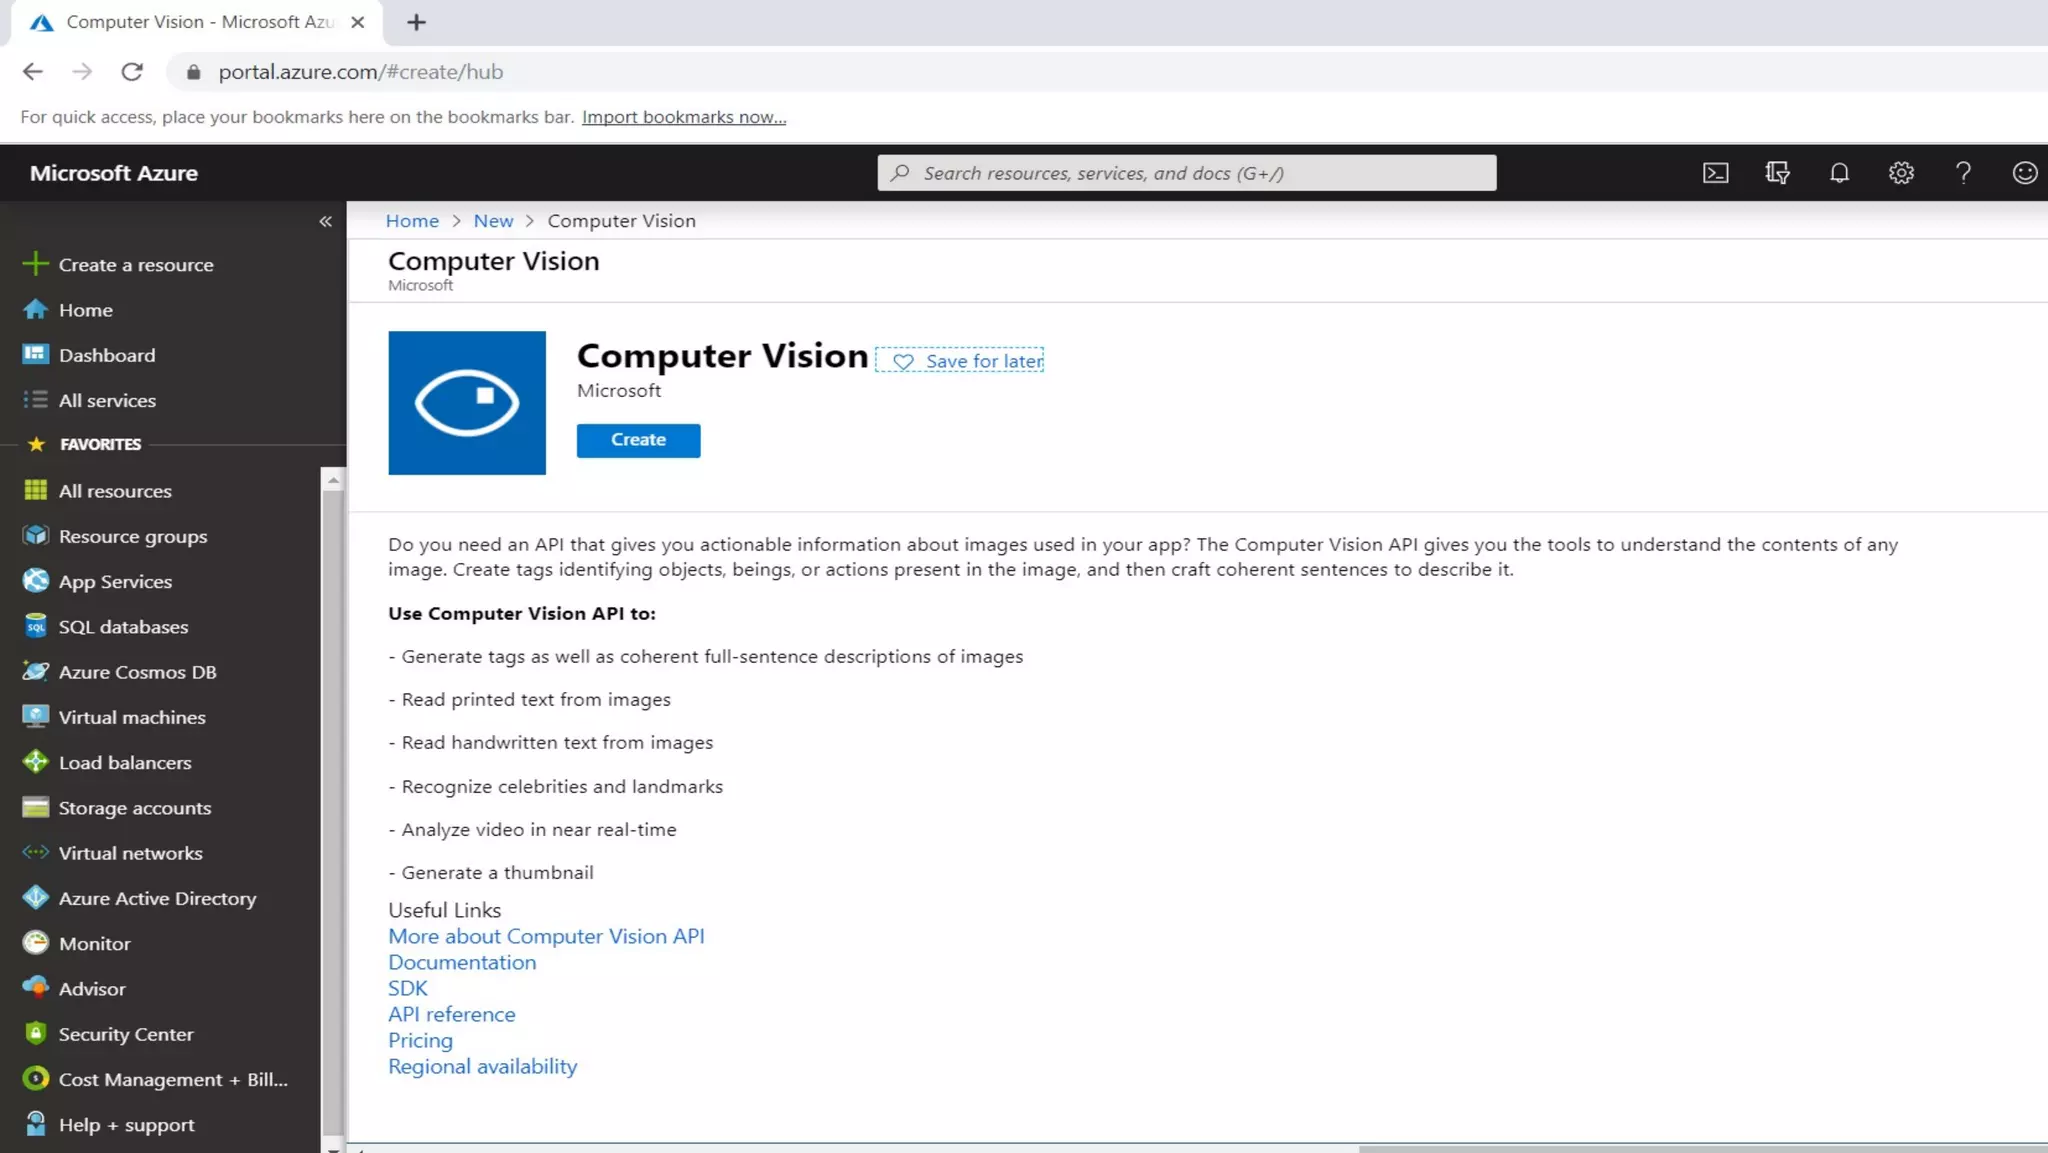Click the help question mark icon
The width and height of the screenshot is (2048, 1153).
click(1963, 173)
